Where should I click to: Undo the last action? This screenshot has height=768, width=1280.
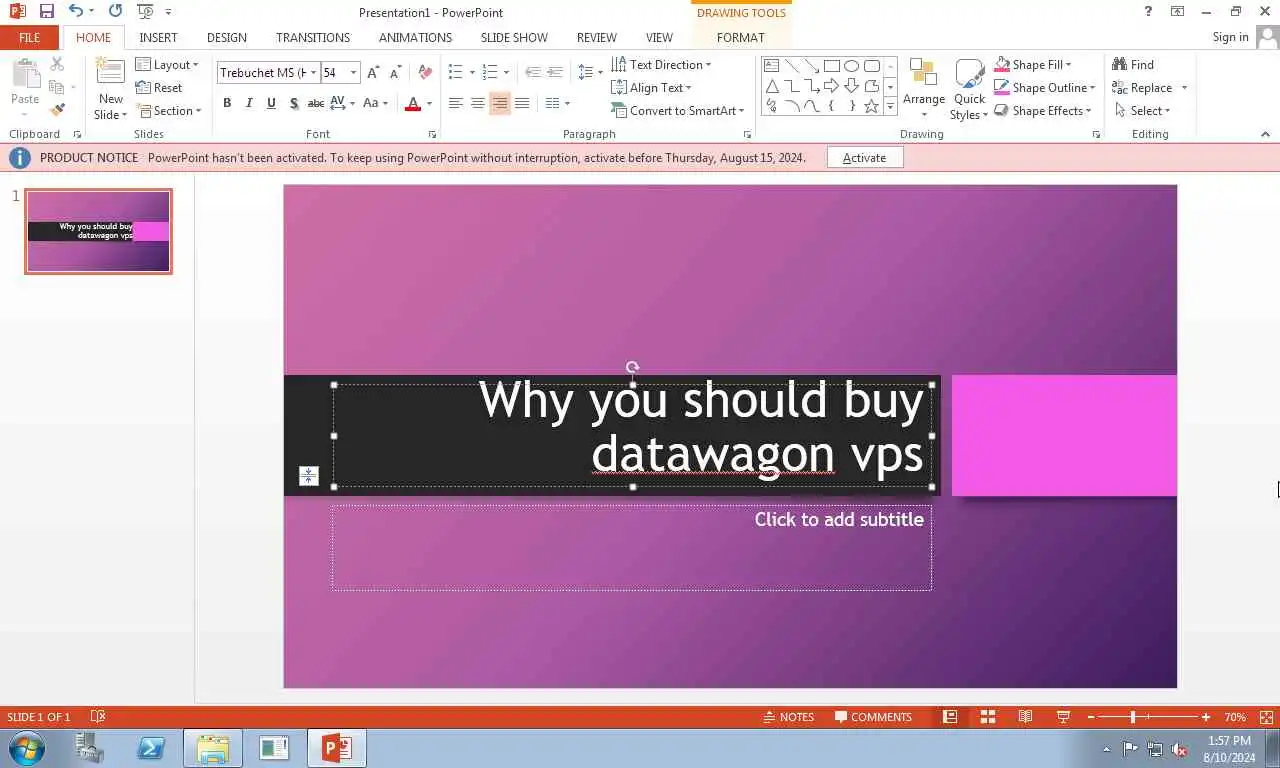(75, 12)
